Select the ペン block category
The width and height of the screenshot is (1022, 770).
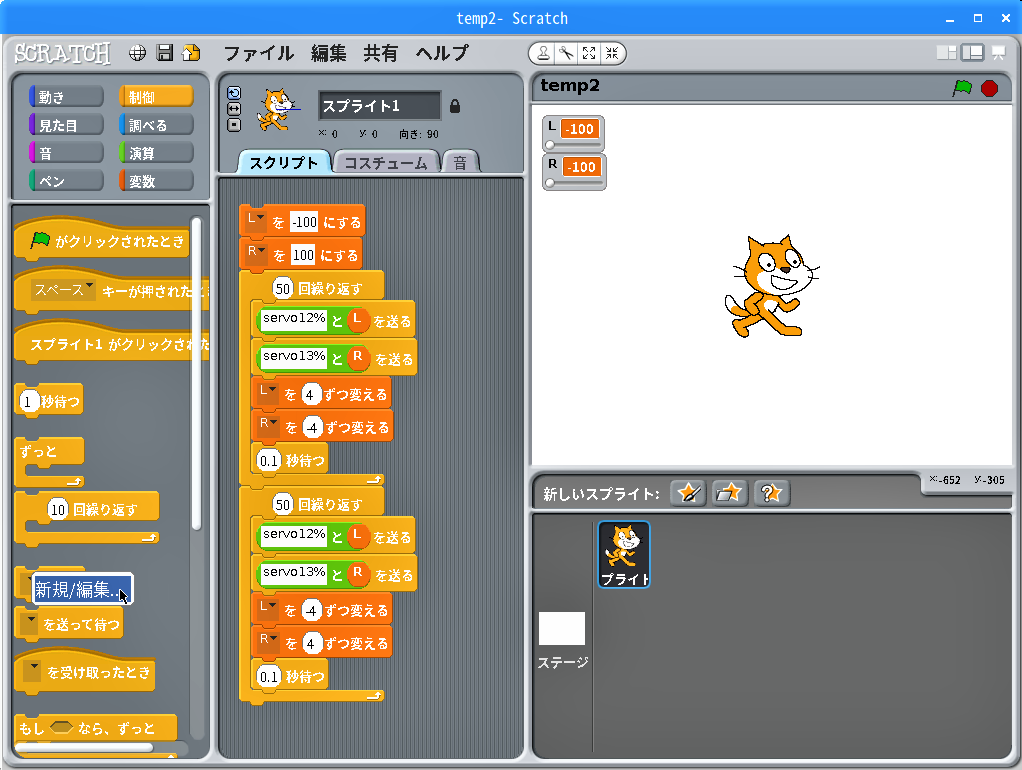(66, 181)
